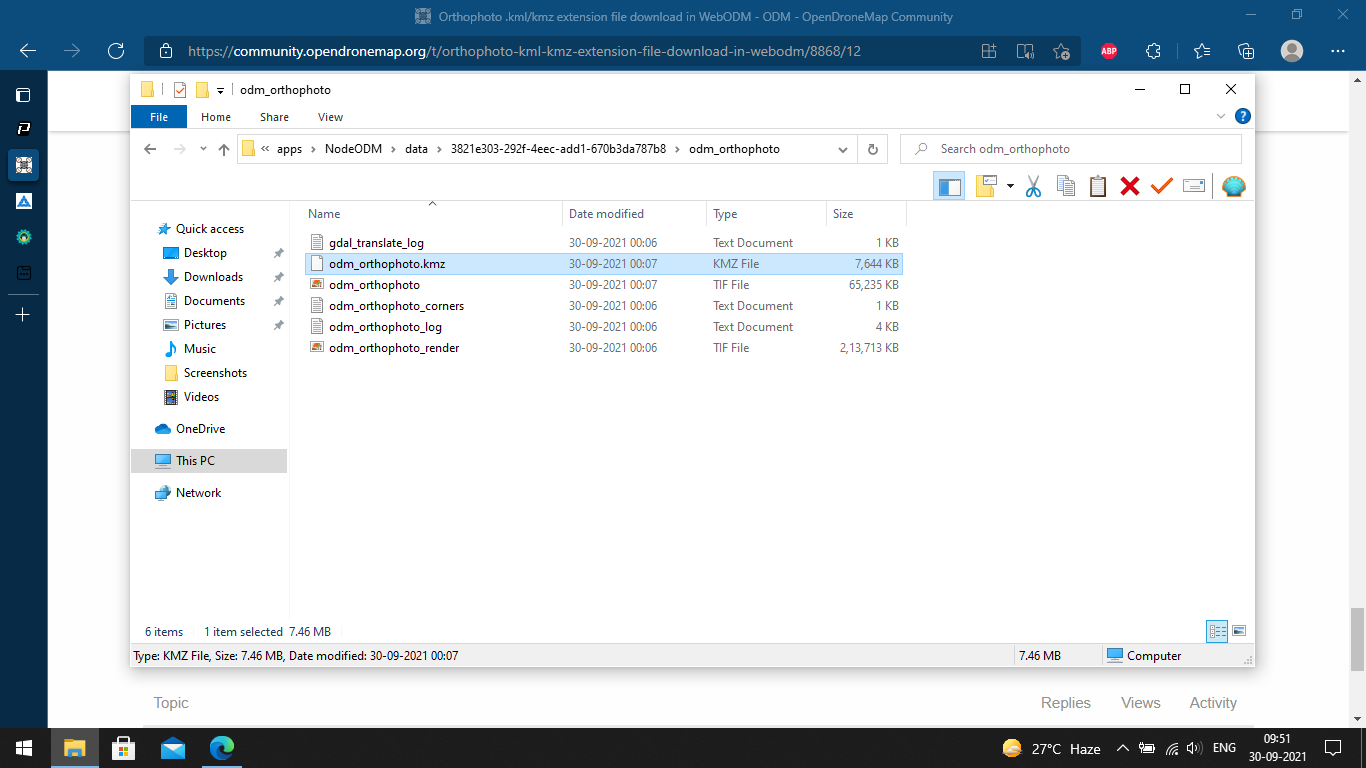Open the new folder dropdown arrow
The image size is (1366, 768).
click(x=1009, y=186)
